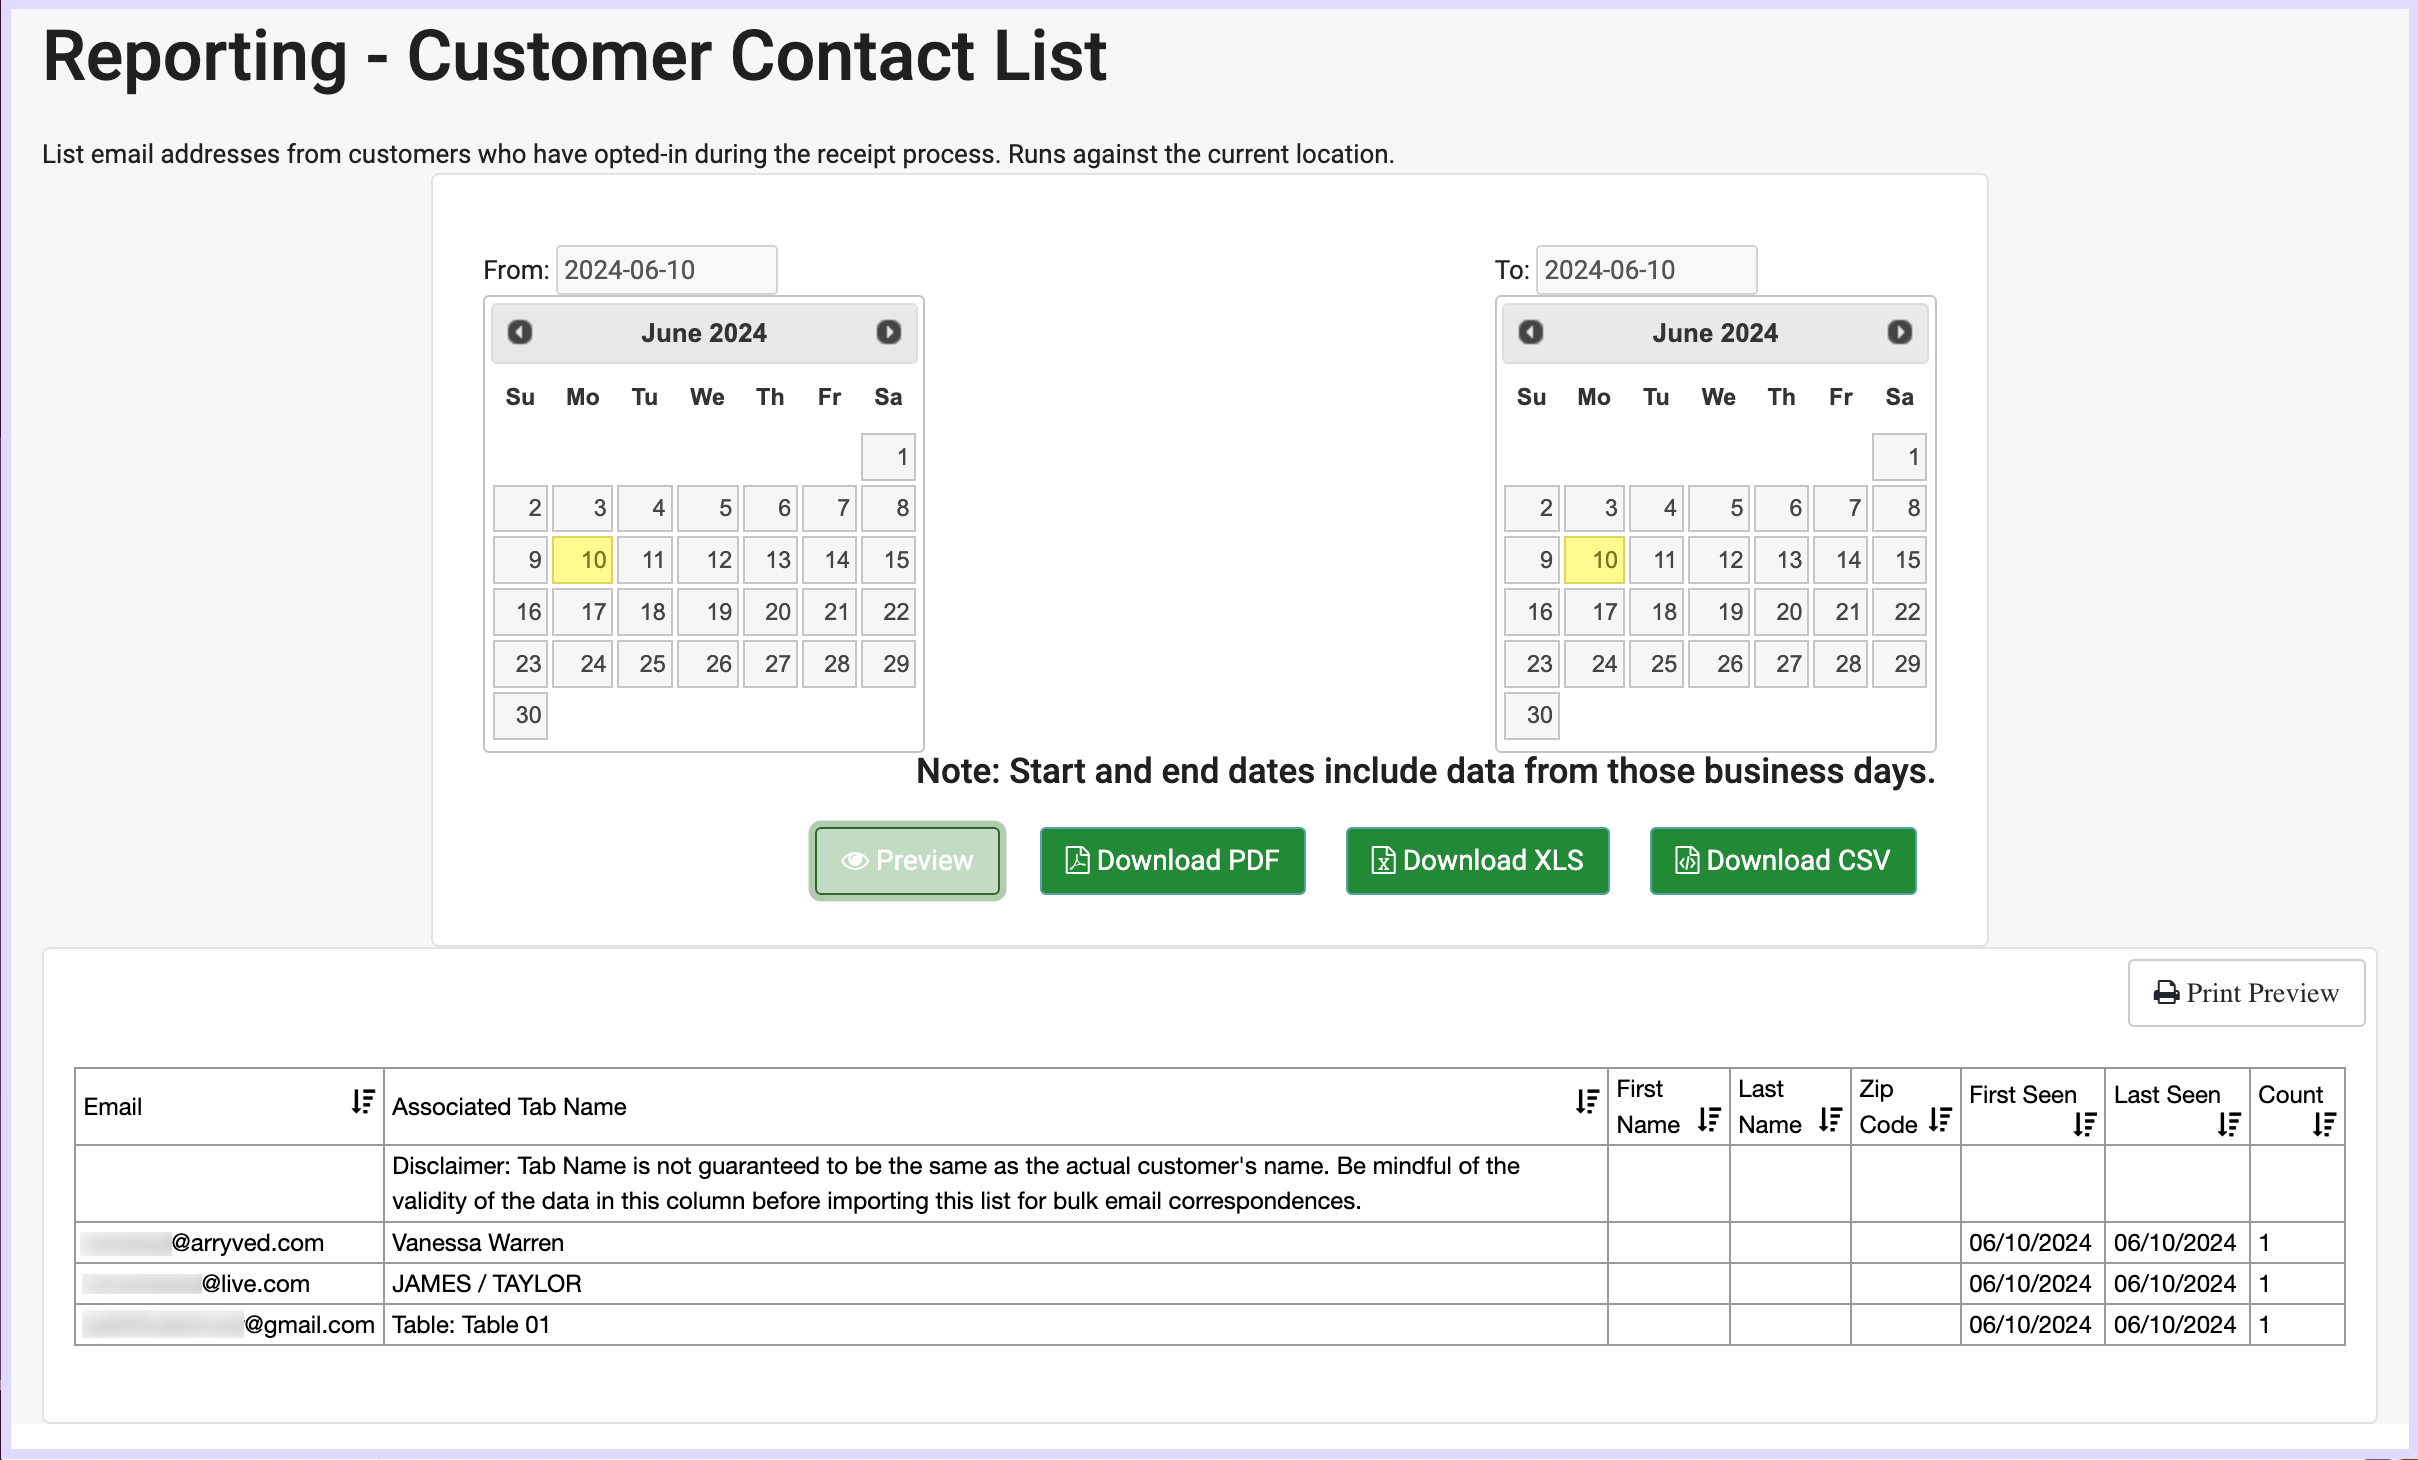Viewport: 2418px width, 1460px height.
Task: Select highlighted June 10 in To calendar
Action: click(1594, 560)
